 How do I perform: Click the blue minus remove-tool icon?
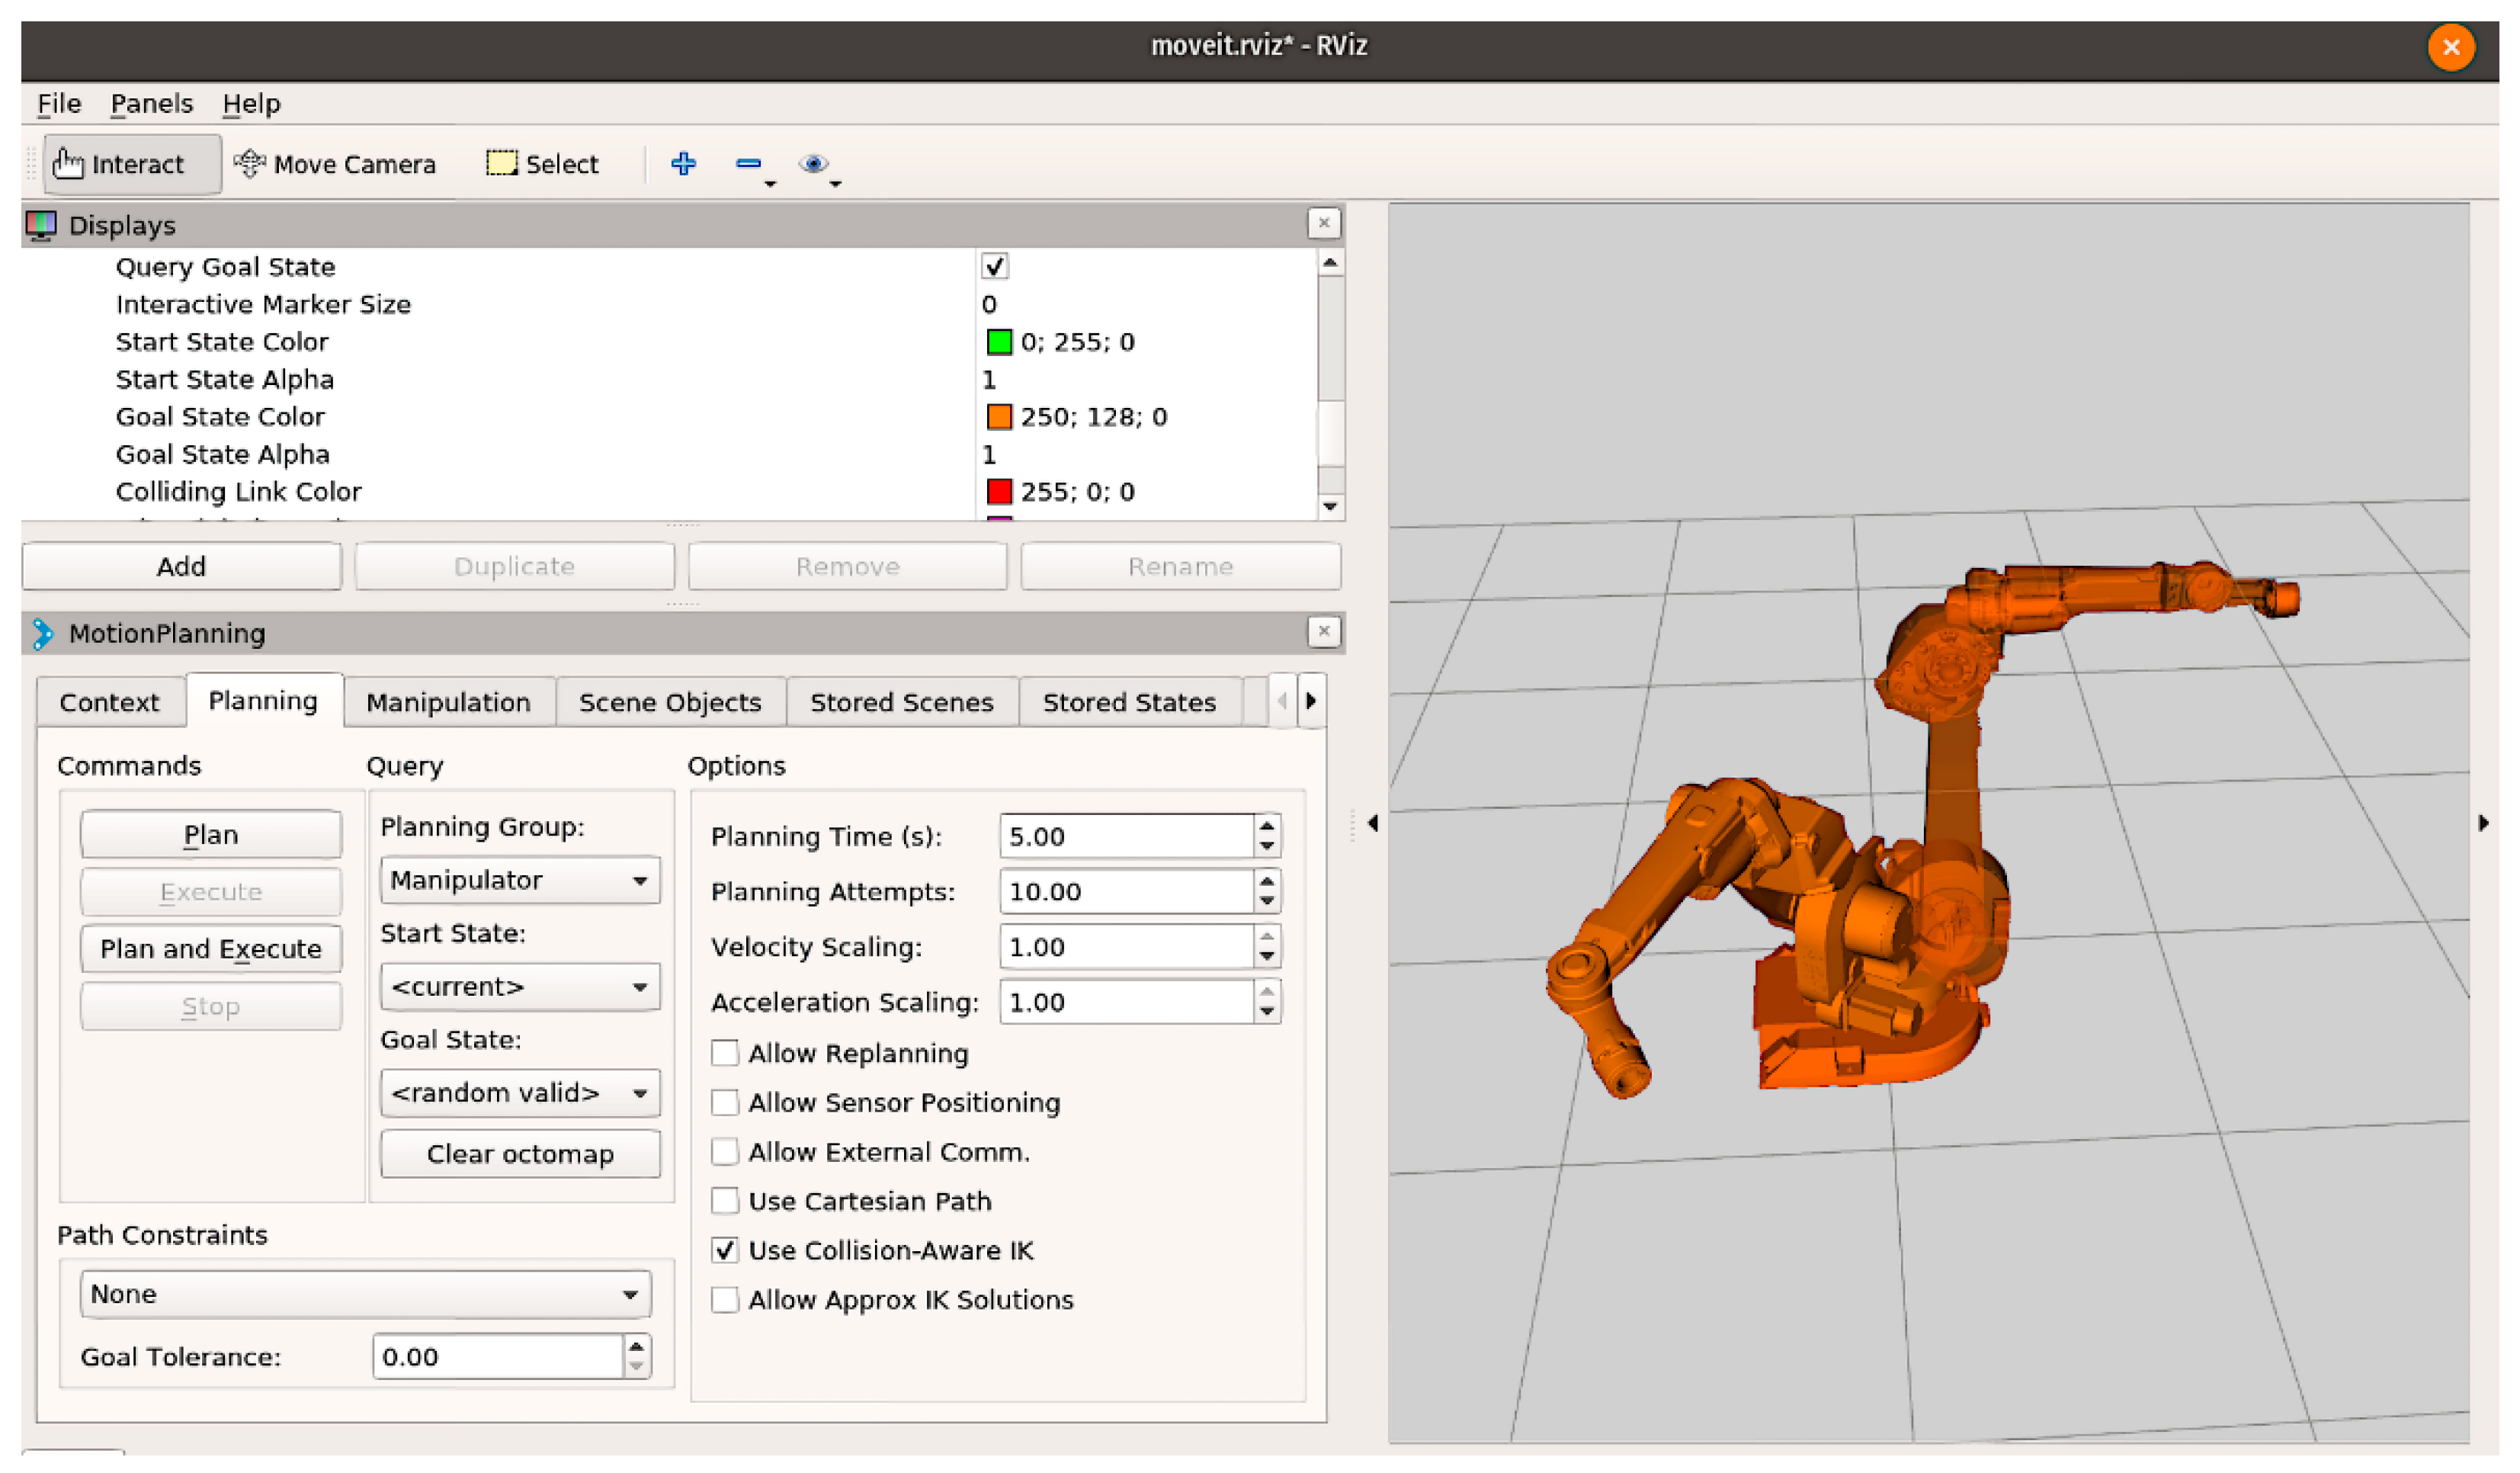[748, 164]
